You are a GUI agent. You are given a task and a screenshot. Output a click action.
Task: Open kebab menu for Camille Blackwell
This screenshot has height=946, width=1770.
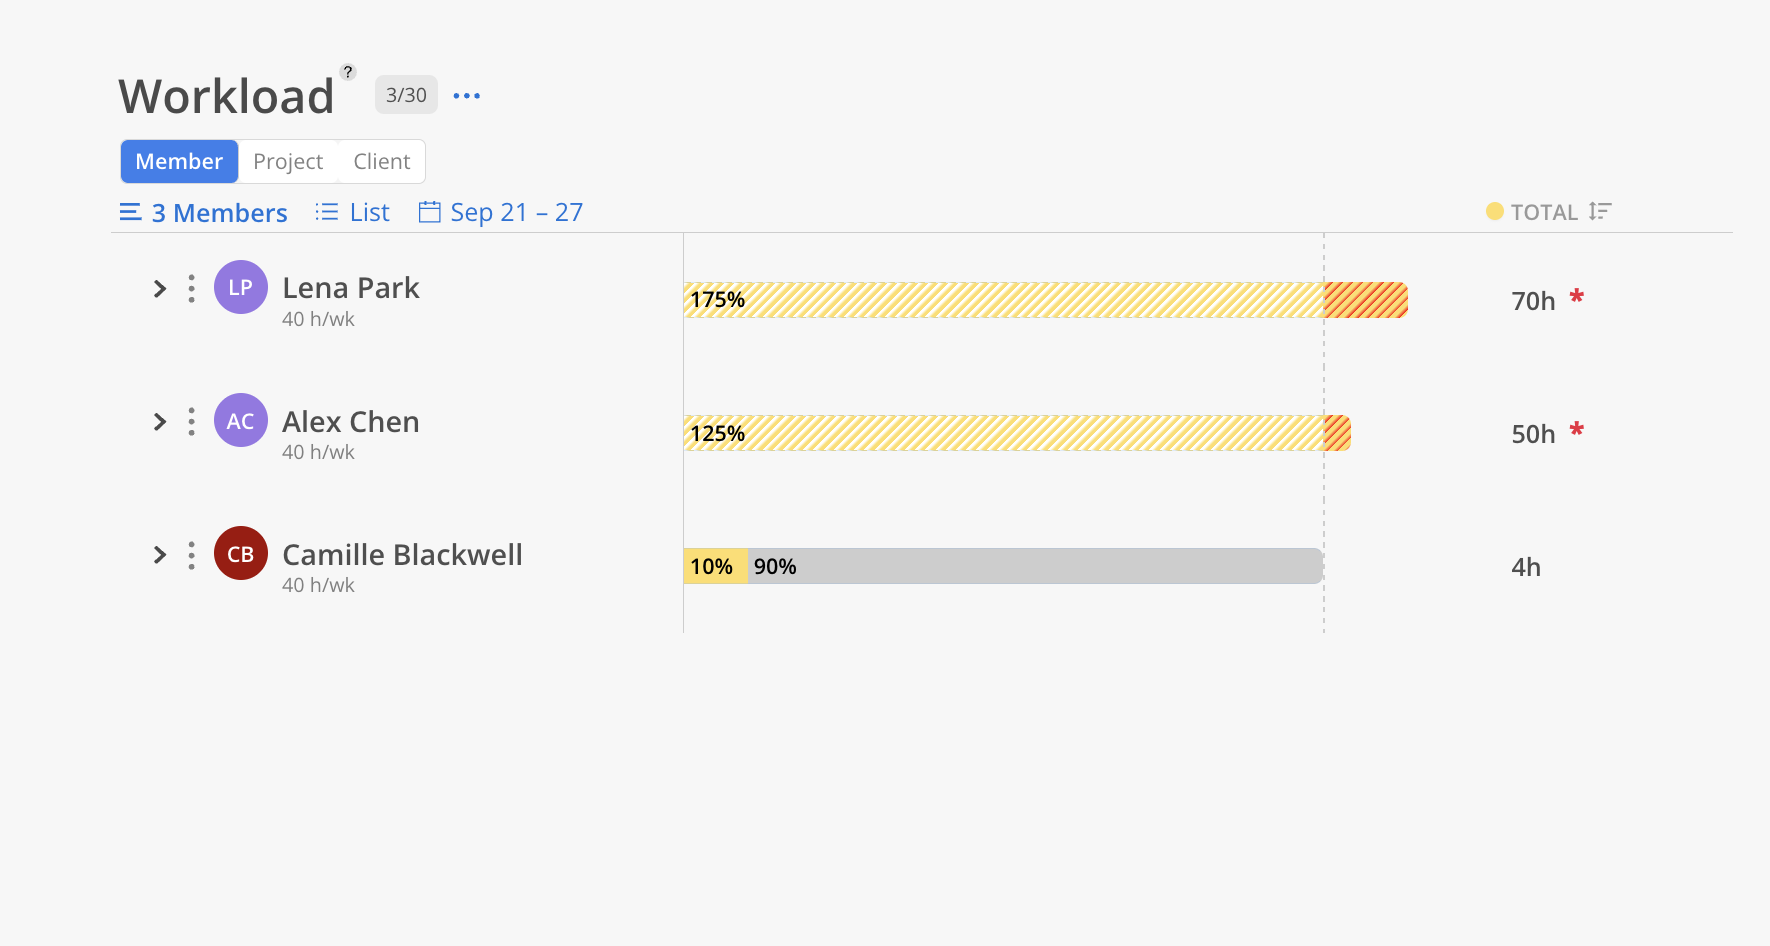point(191,555)
